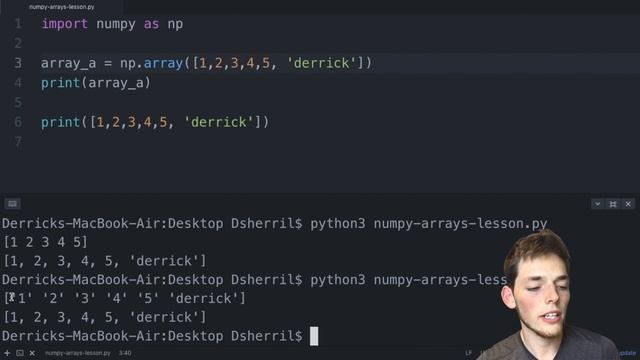Click terminal output '[1 2 3 4 5]'
The height and width of the screenshot is (360, 640).
point(45,242)
